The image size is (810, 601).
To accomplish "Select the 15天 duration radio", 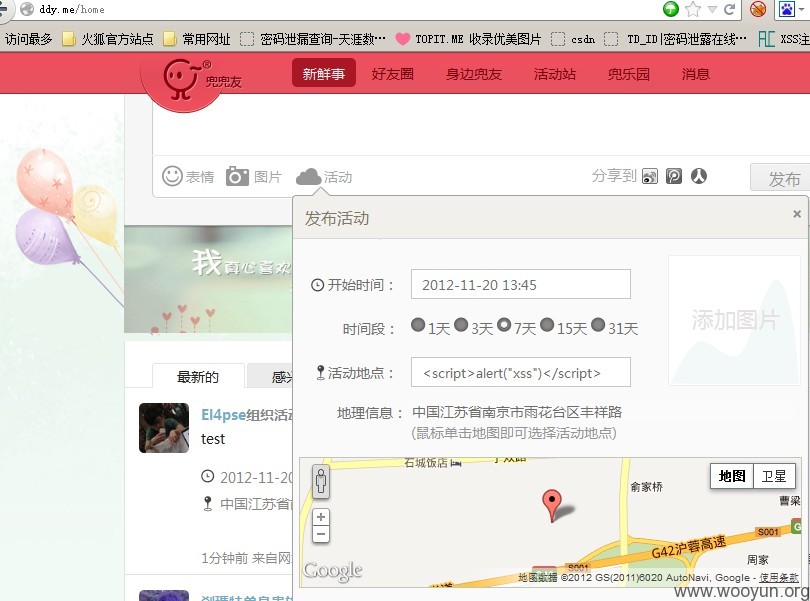I will click(547, 325).
